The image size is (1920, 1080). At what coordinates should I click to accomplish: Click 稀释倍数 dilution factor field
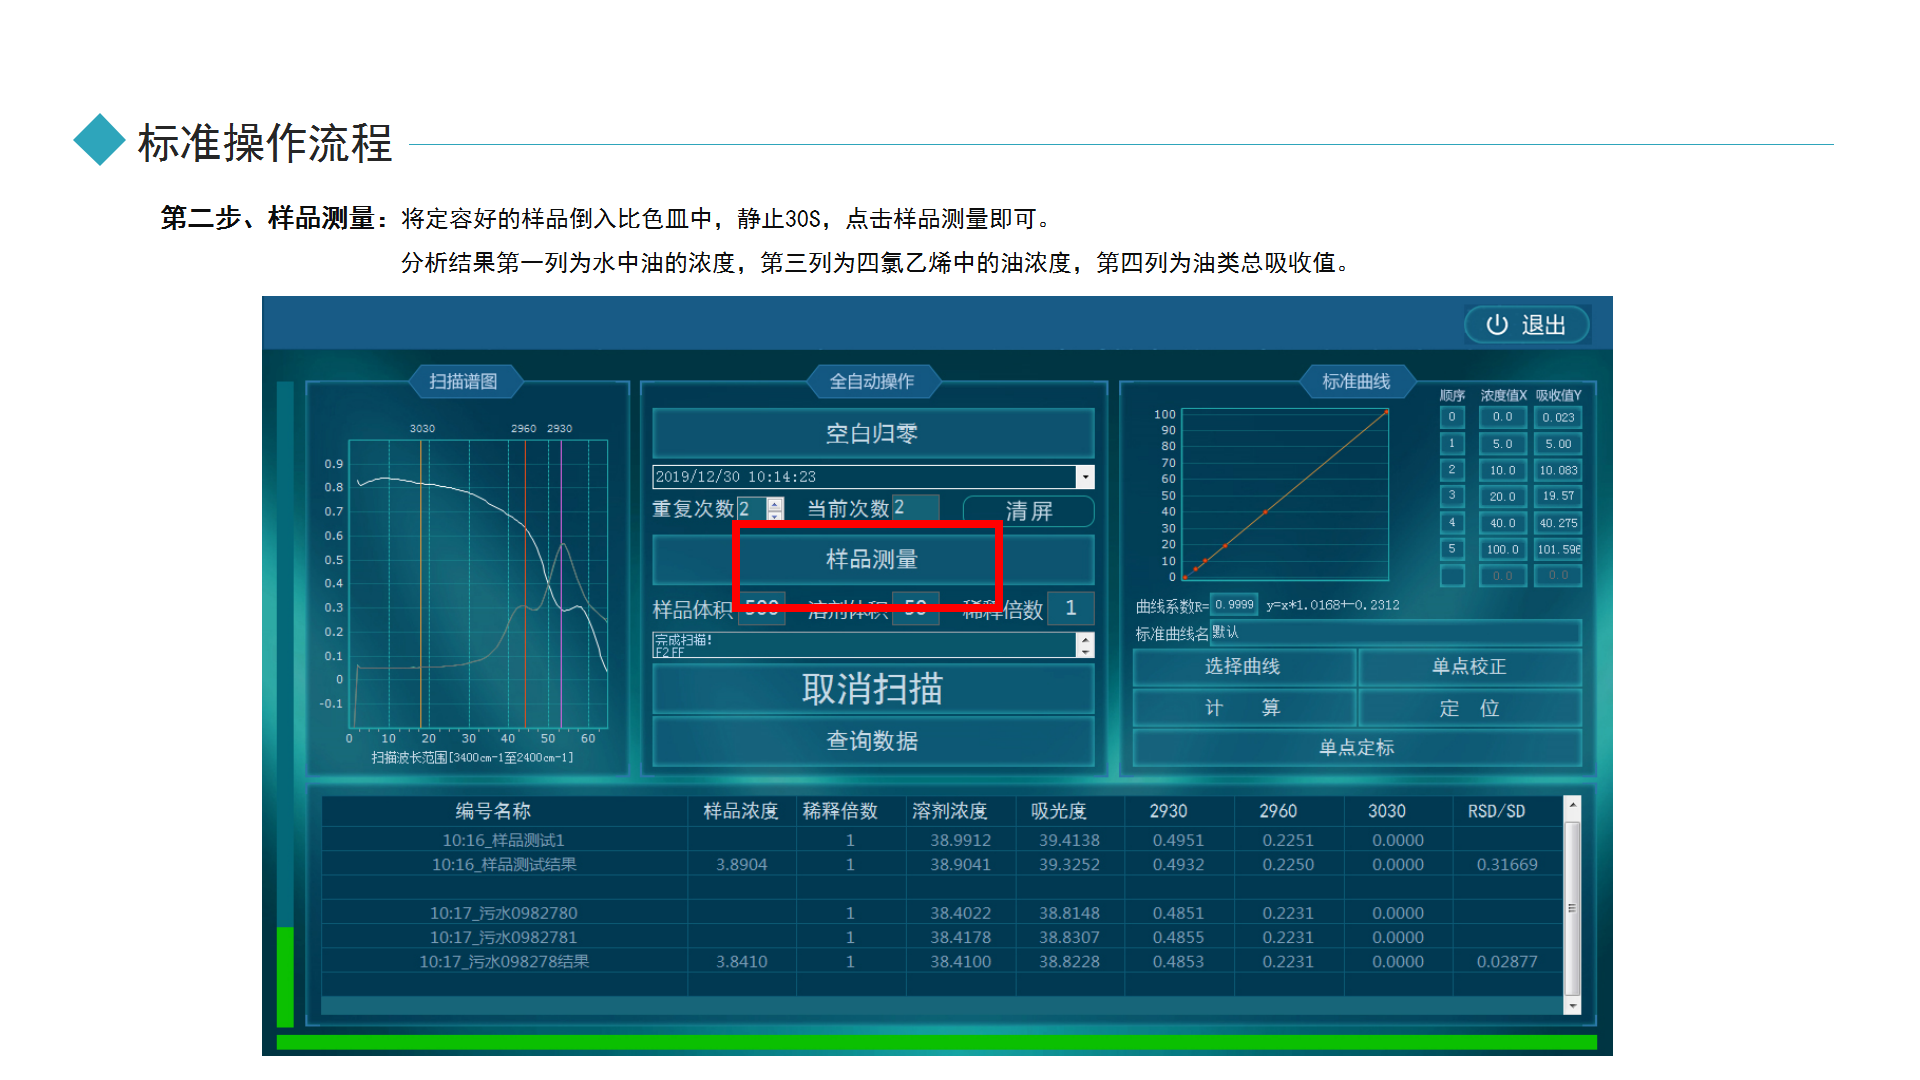pos(1070,608)
